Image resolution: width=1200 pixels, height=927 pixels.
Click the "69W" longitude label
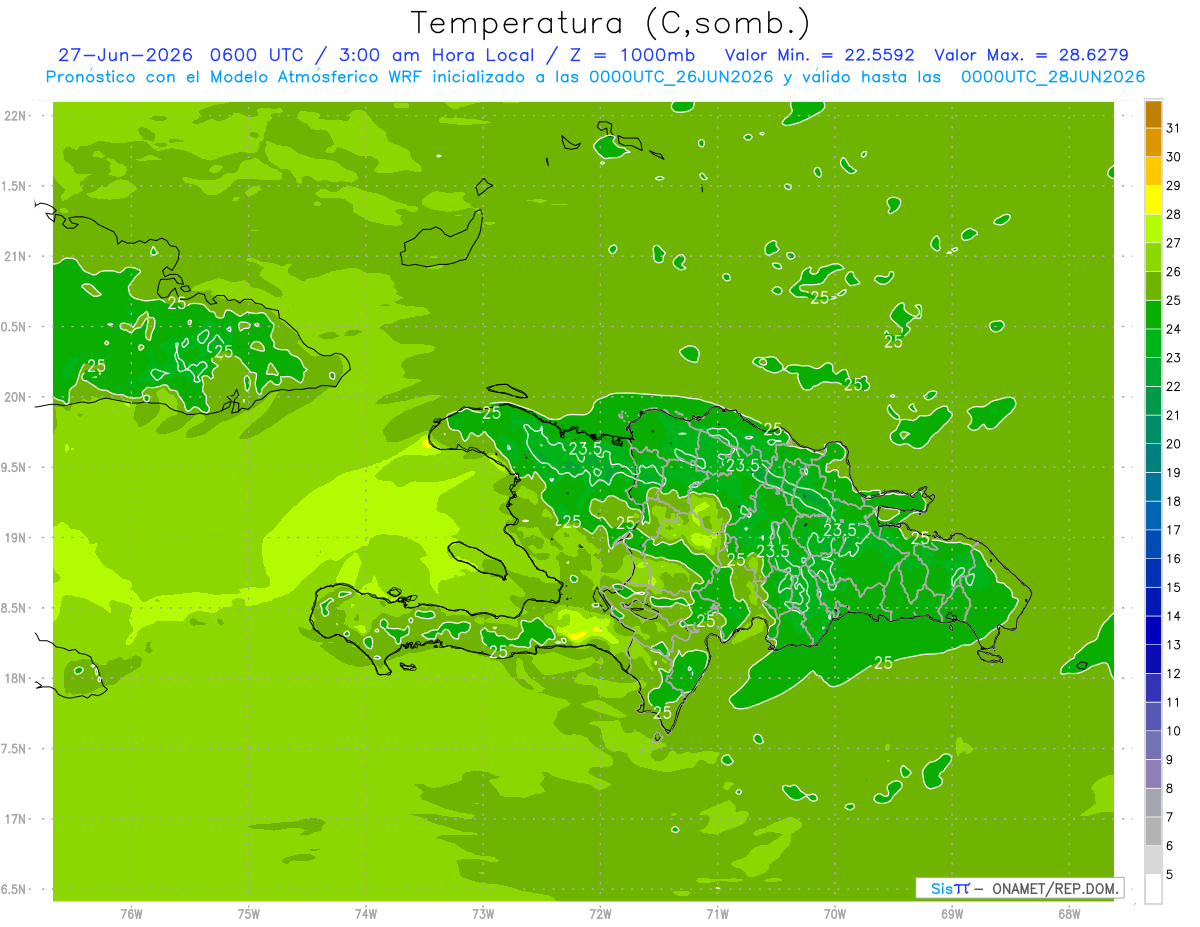(952, 914)
